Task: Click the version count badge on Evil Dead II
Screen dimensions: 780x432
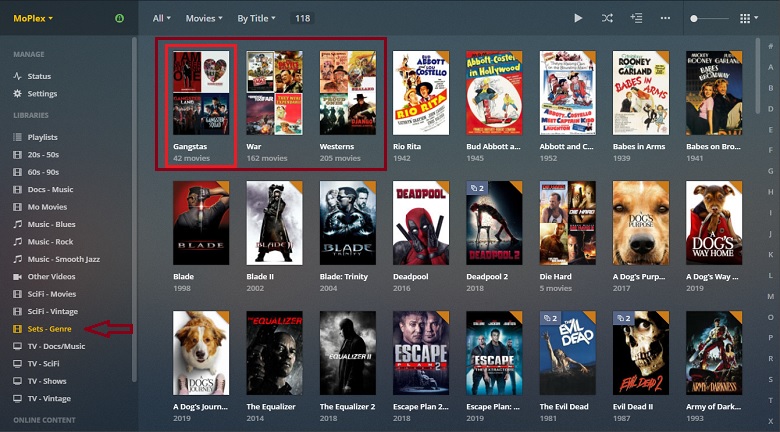Action: coord(624,318)
